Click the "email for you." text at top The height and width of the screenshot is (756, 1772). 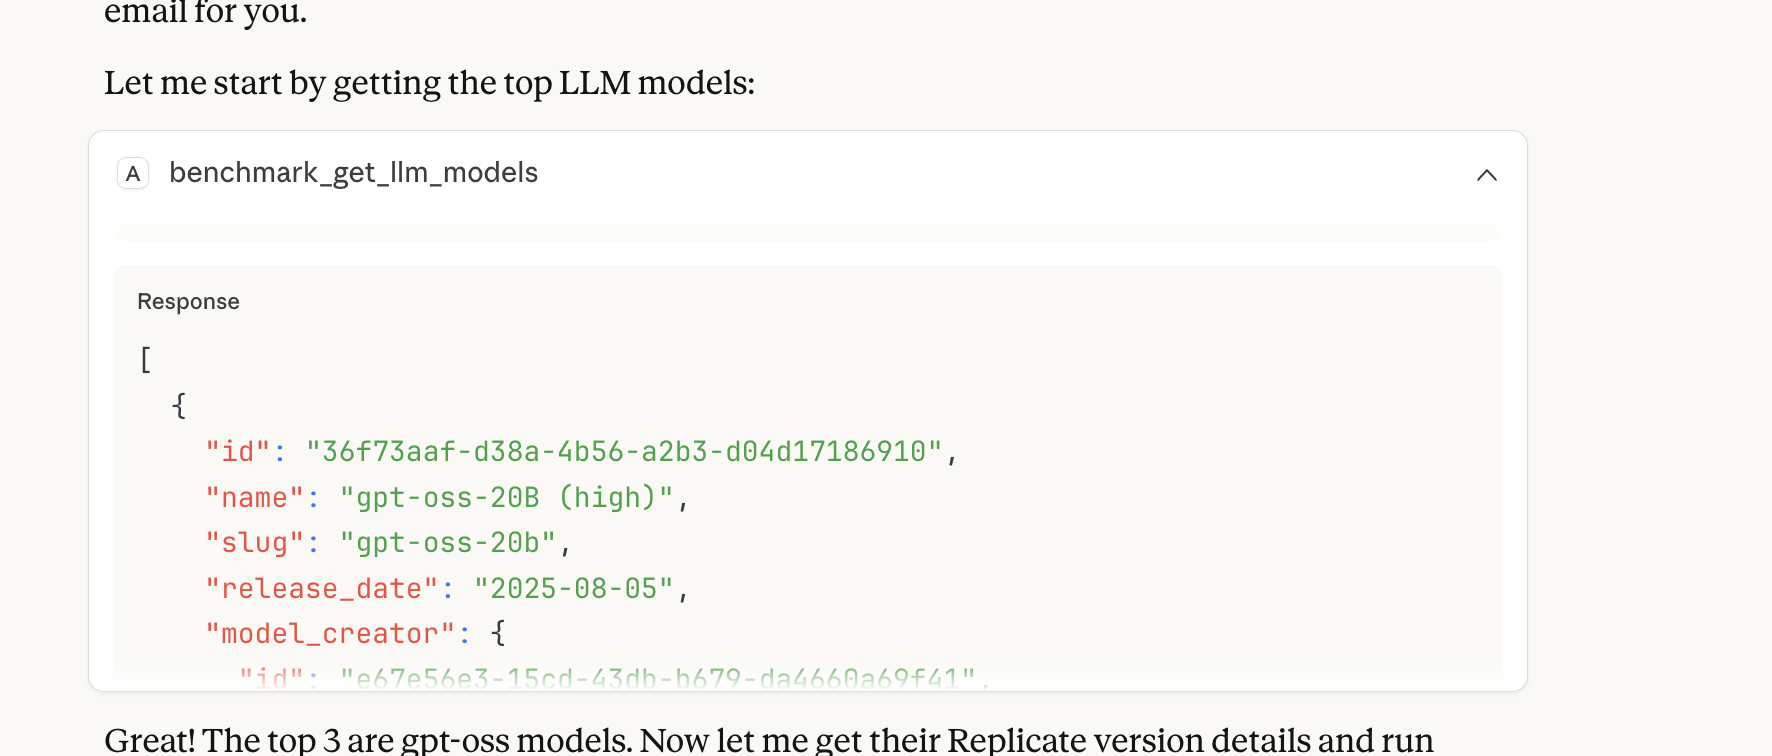(205, 13)
